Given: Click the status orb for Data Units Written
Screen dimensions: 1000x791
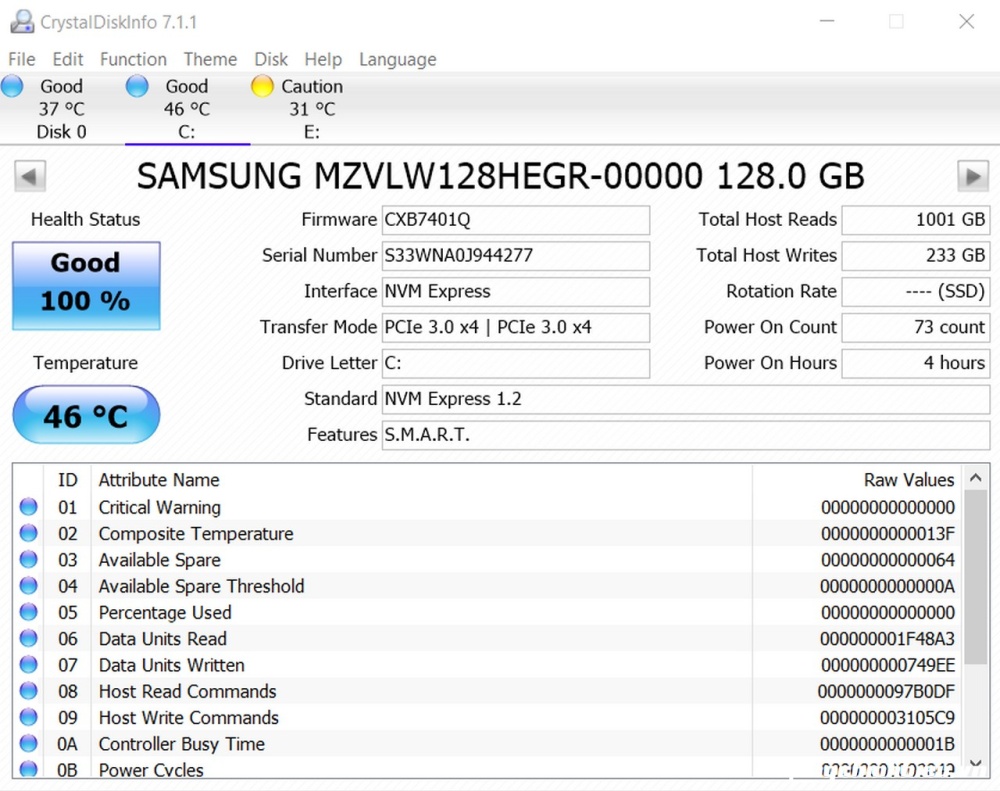Looking at the screenshot, I should click(29, 665).
